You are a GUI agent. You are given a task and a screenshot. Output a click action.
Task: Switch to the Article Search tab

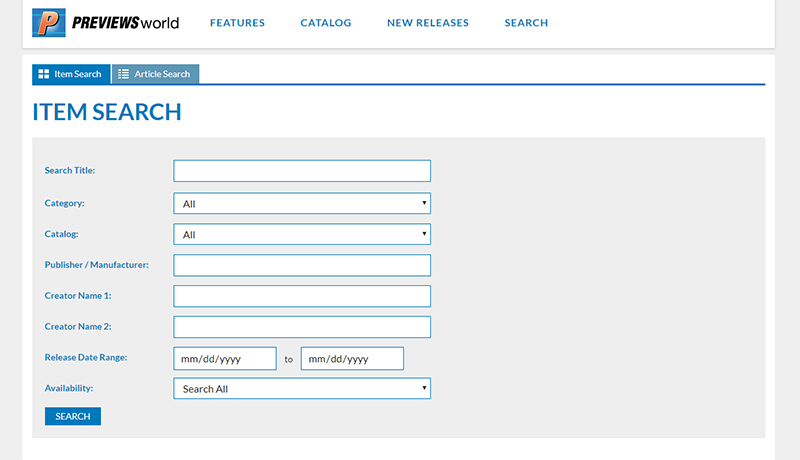[155, 74]
